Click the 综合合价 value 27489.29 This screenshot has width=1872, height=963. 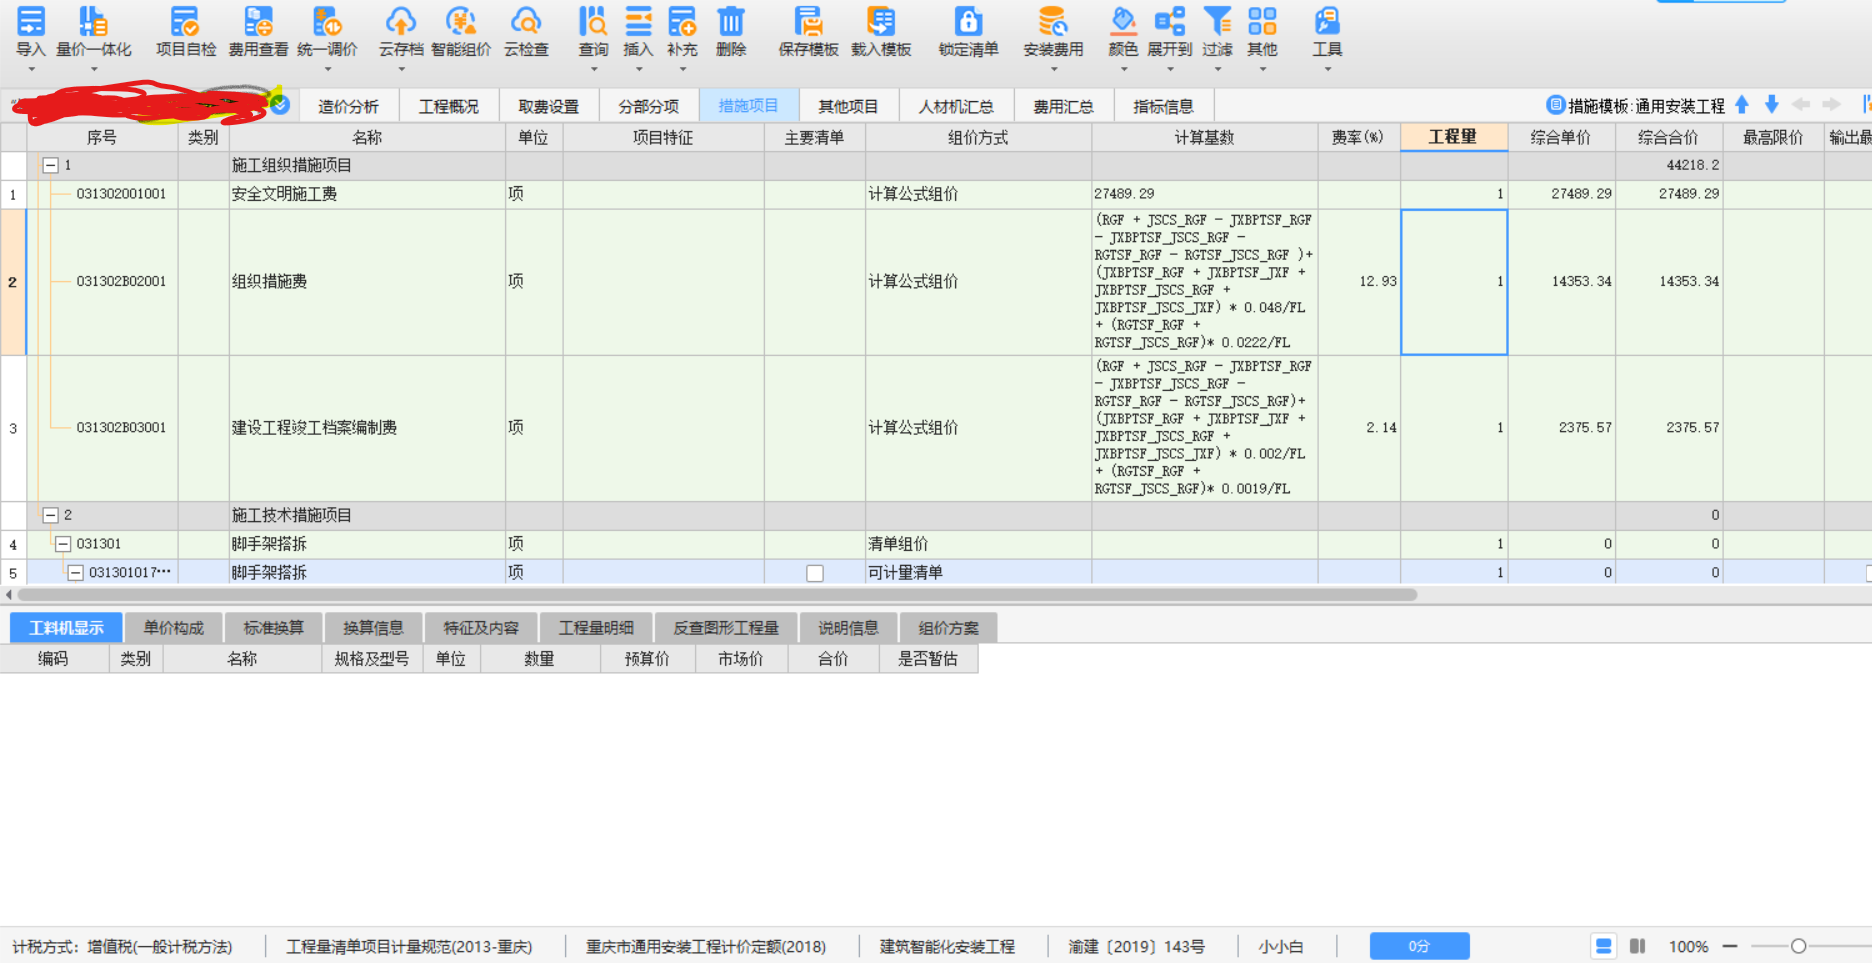(x=1689, y=194)
